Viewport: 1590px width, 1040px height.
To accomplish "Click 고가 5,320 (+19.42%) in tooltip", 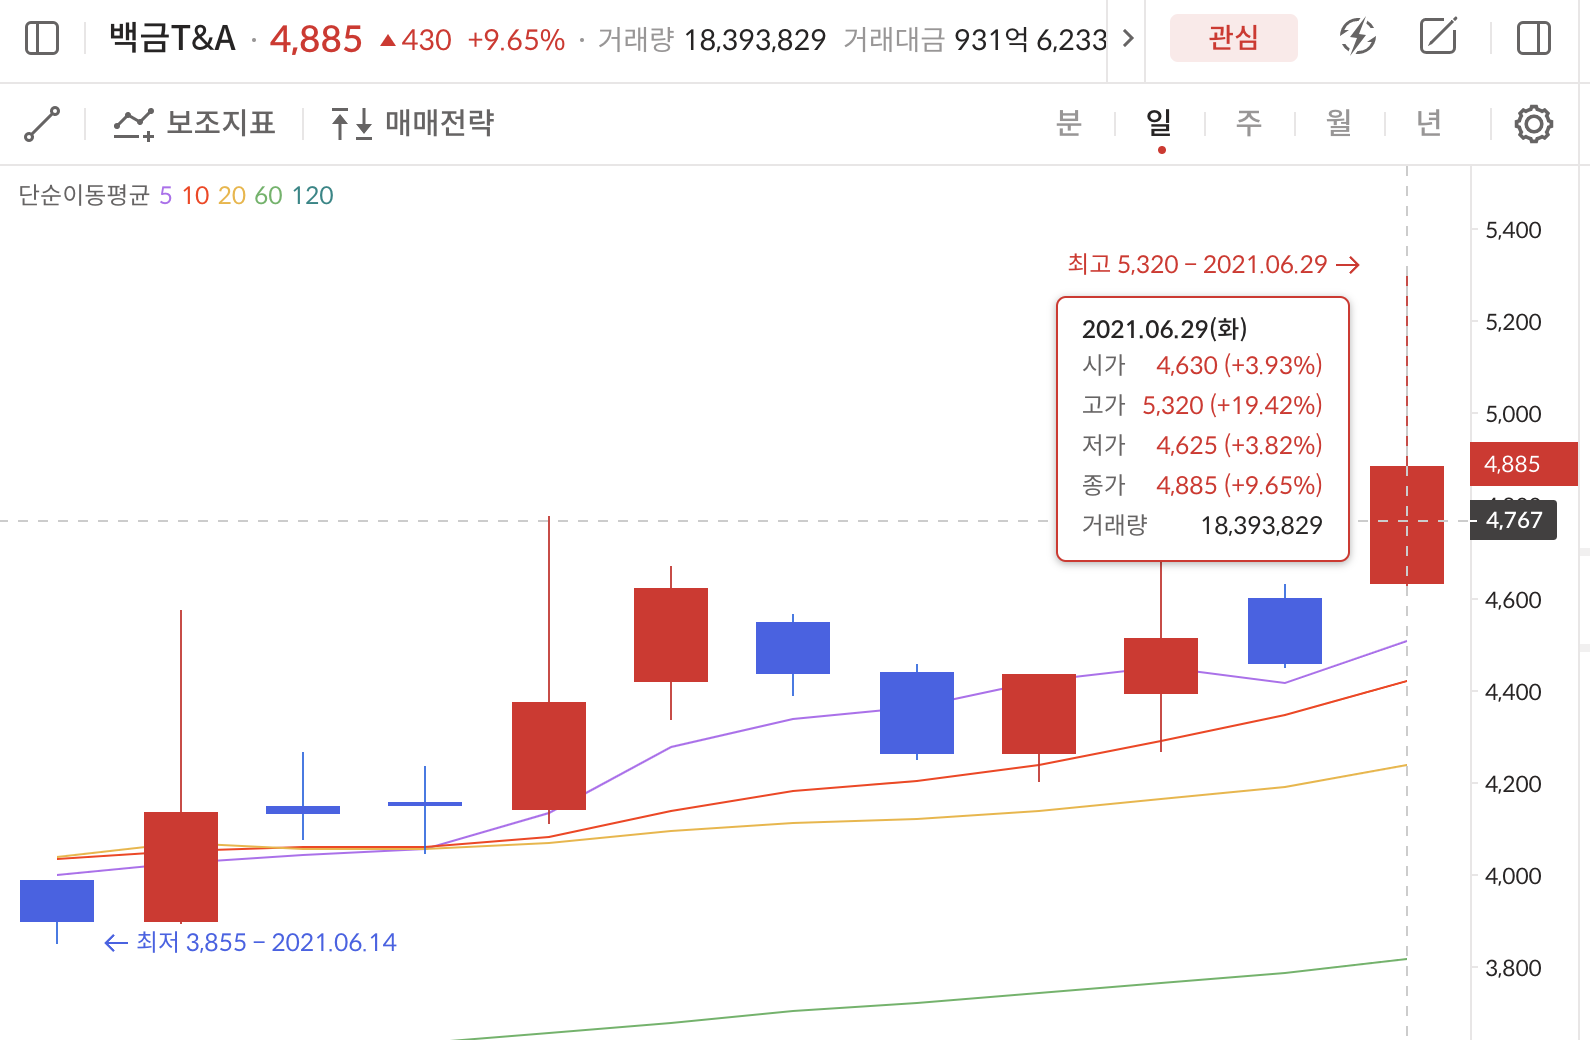I will (1202, 405).
